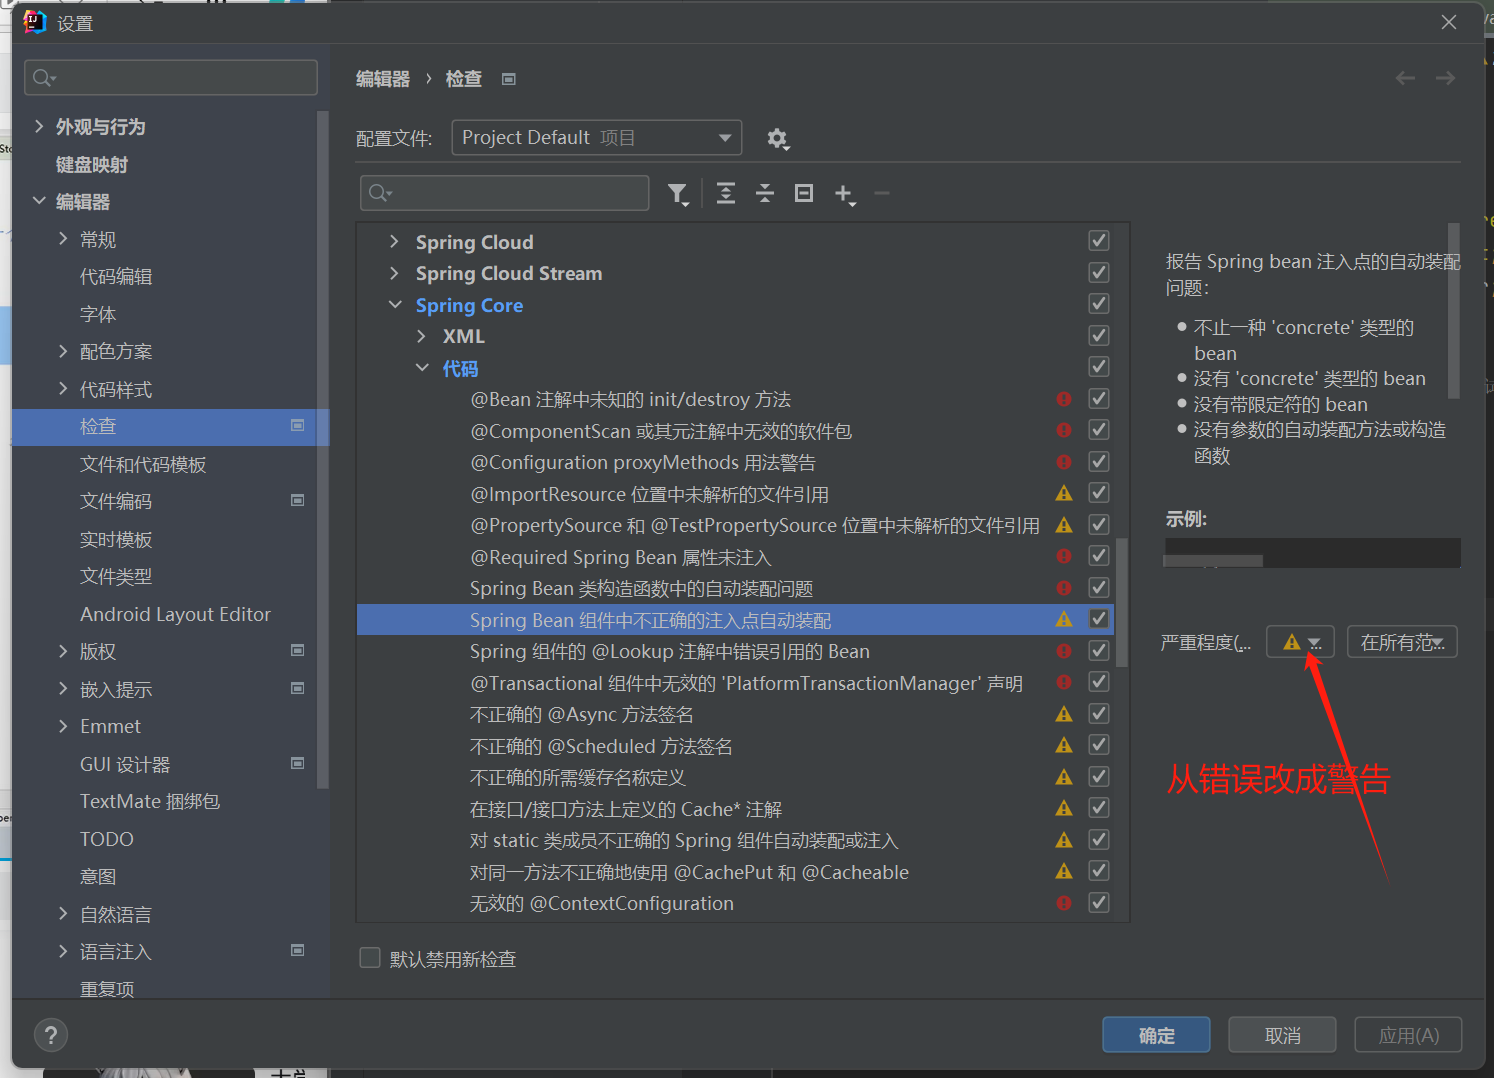The width and height of the screenshot is (1494, 1078).
Task: Click the expand all inspections icon
Action: pyautogui.click(x=726, y=193)
